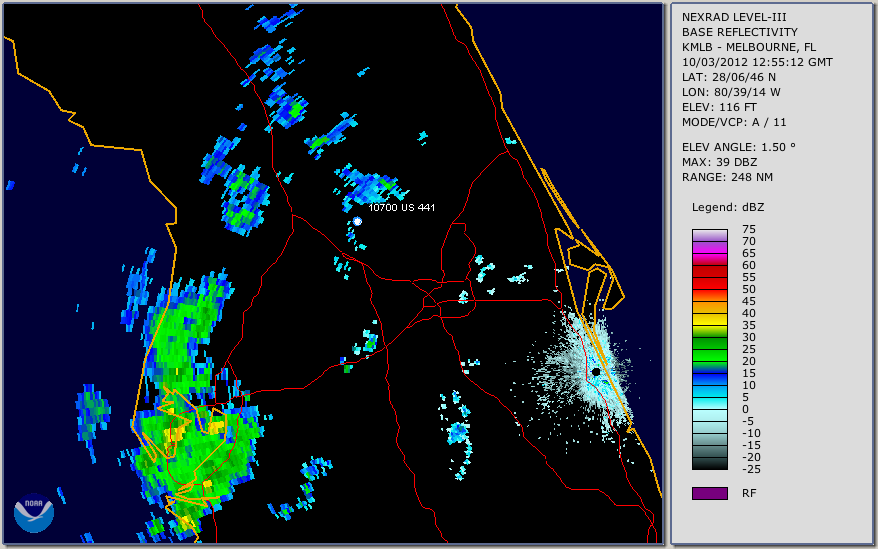Image resolution: width=878 pixels, height=549 pixels.
Task: Click the 75 dBZ lavender legend color
Action: [x=710, y=235]
